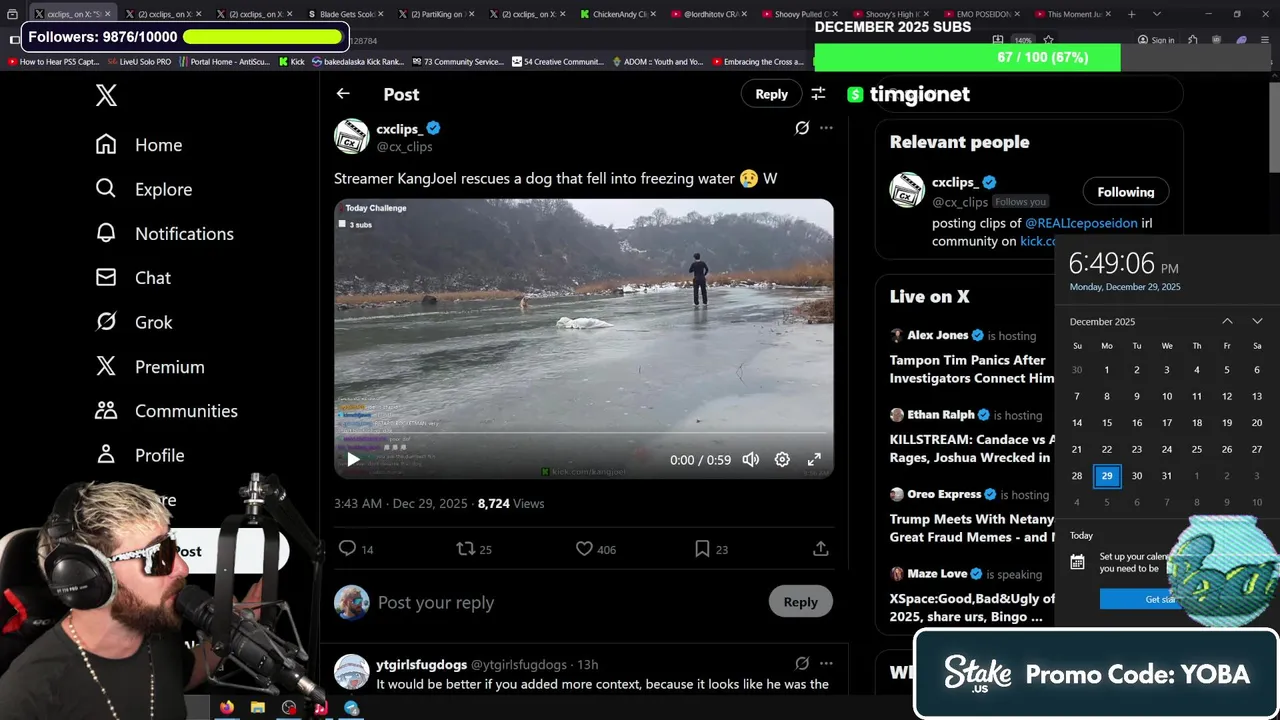Select December 30 in calendar
Image resolution: width=1280 pixels, height=720 pixels.
click(1137, 476)
